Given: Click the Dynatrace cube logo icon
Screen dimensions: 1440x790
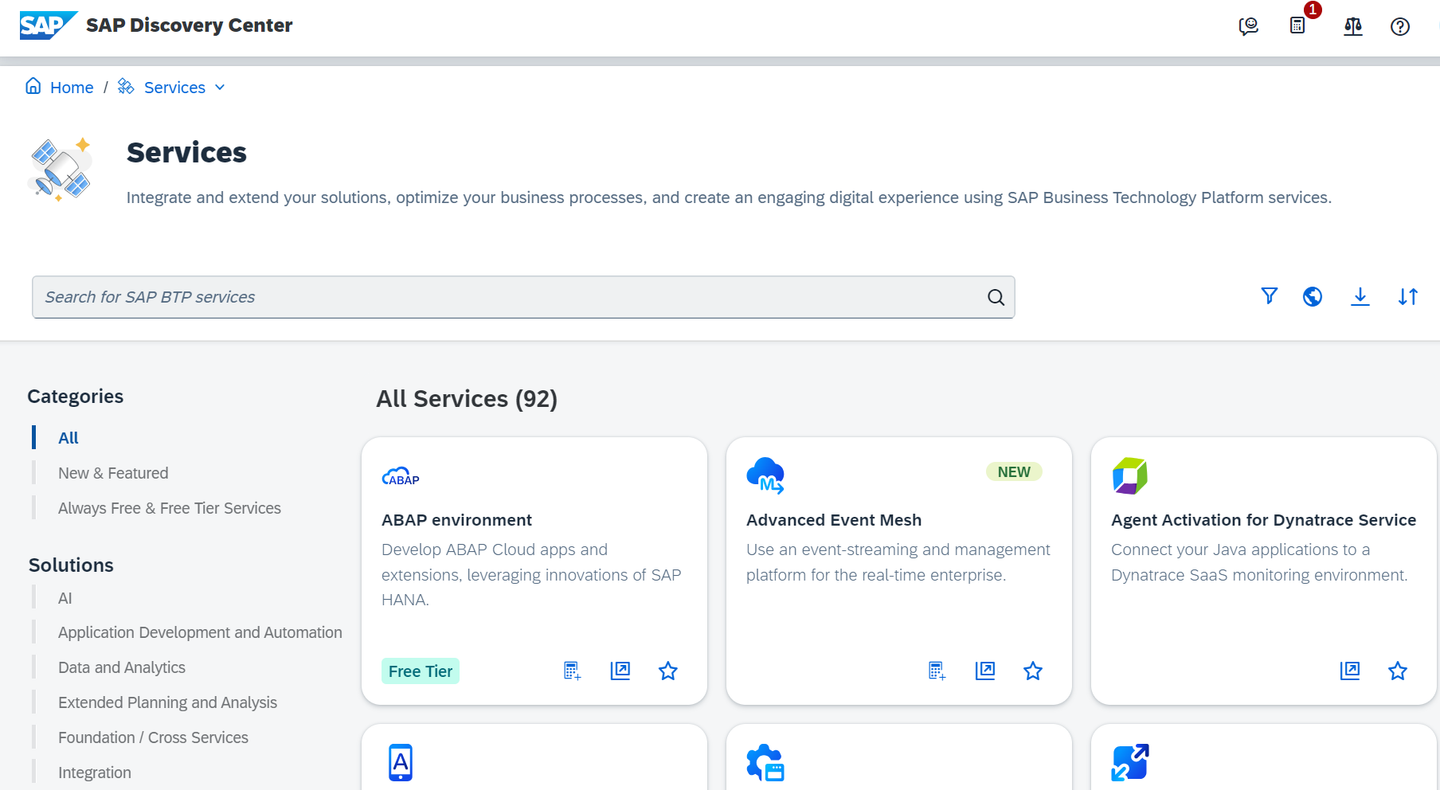Looking at the screenshot, I should (x=1130, y=476).
